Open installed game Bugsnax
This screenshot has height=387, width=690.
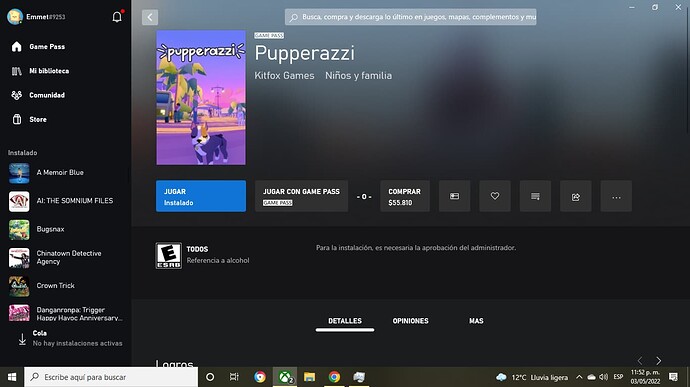click(66, 229)
